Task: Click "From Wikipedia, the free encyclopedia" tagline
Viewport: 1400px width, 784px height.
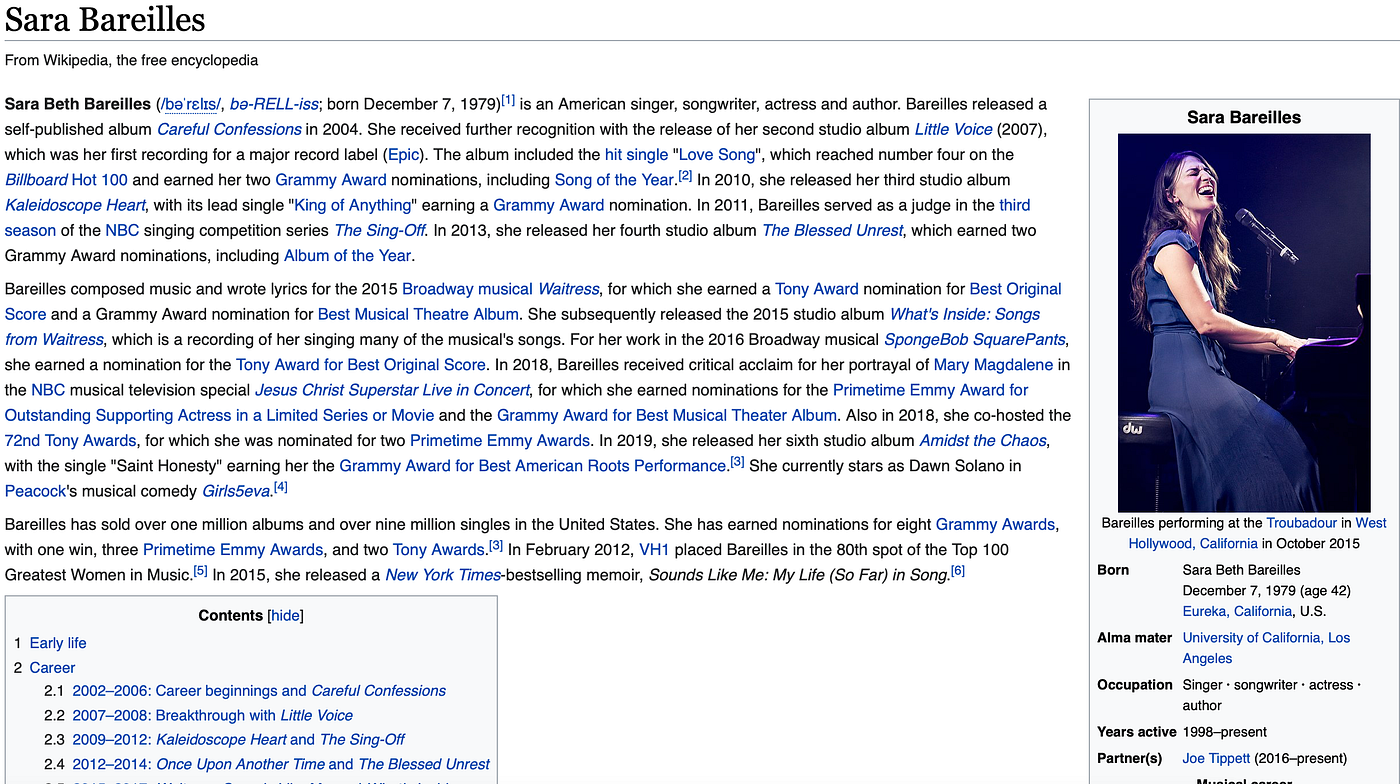Action: pos(131,60)
